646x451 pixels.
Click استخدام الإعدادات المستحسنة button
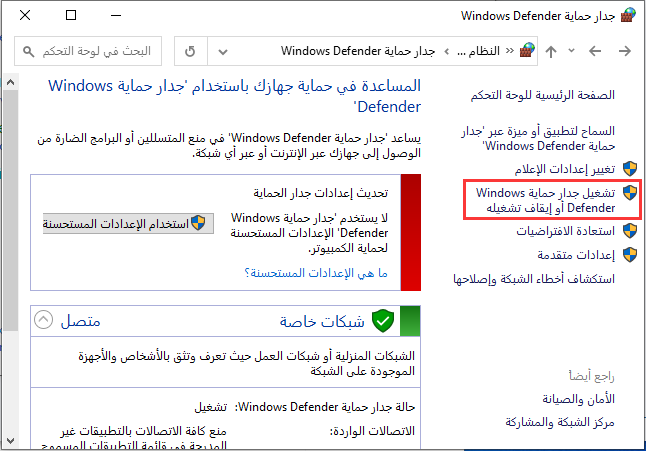[128, 224]
